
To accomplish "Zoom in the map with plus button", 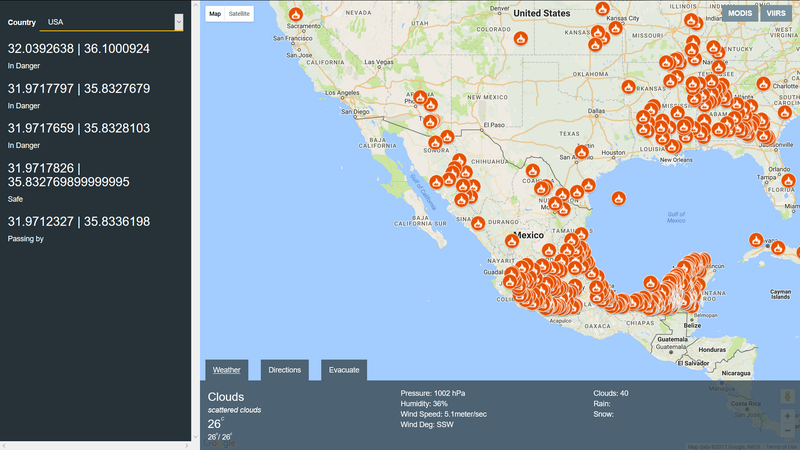I will tap(787, 415).
